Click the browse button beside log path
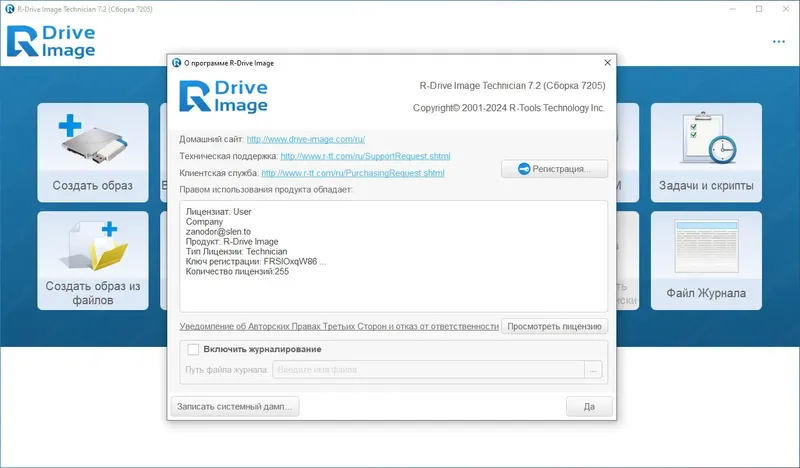This screenshot has width=800, height=468. [x=593, y=370]
